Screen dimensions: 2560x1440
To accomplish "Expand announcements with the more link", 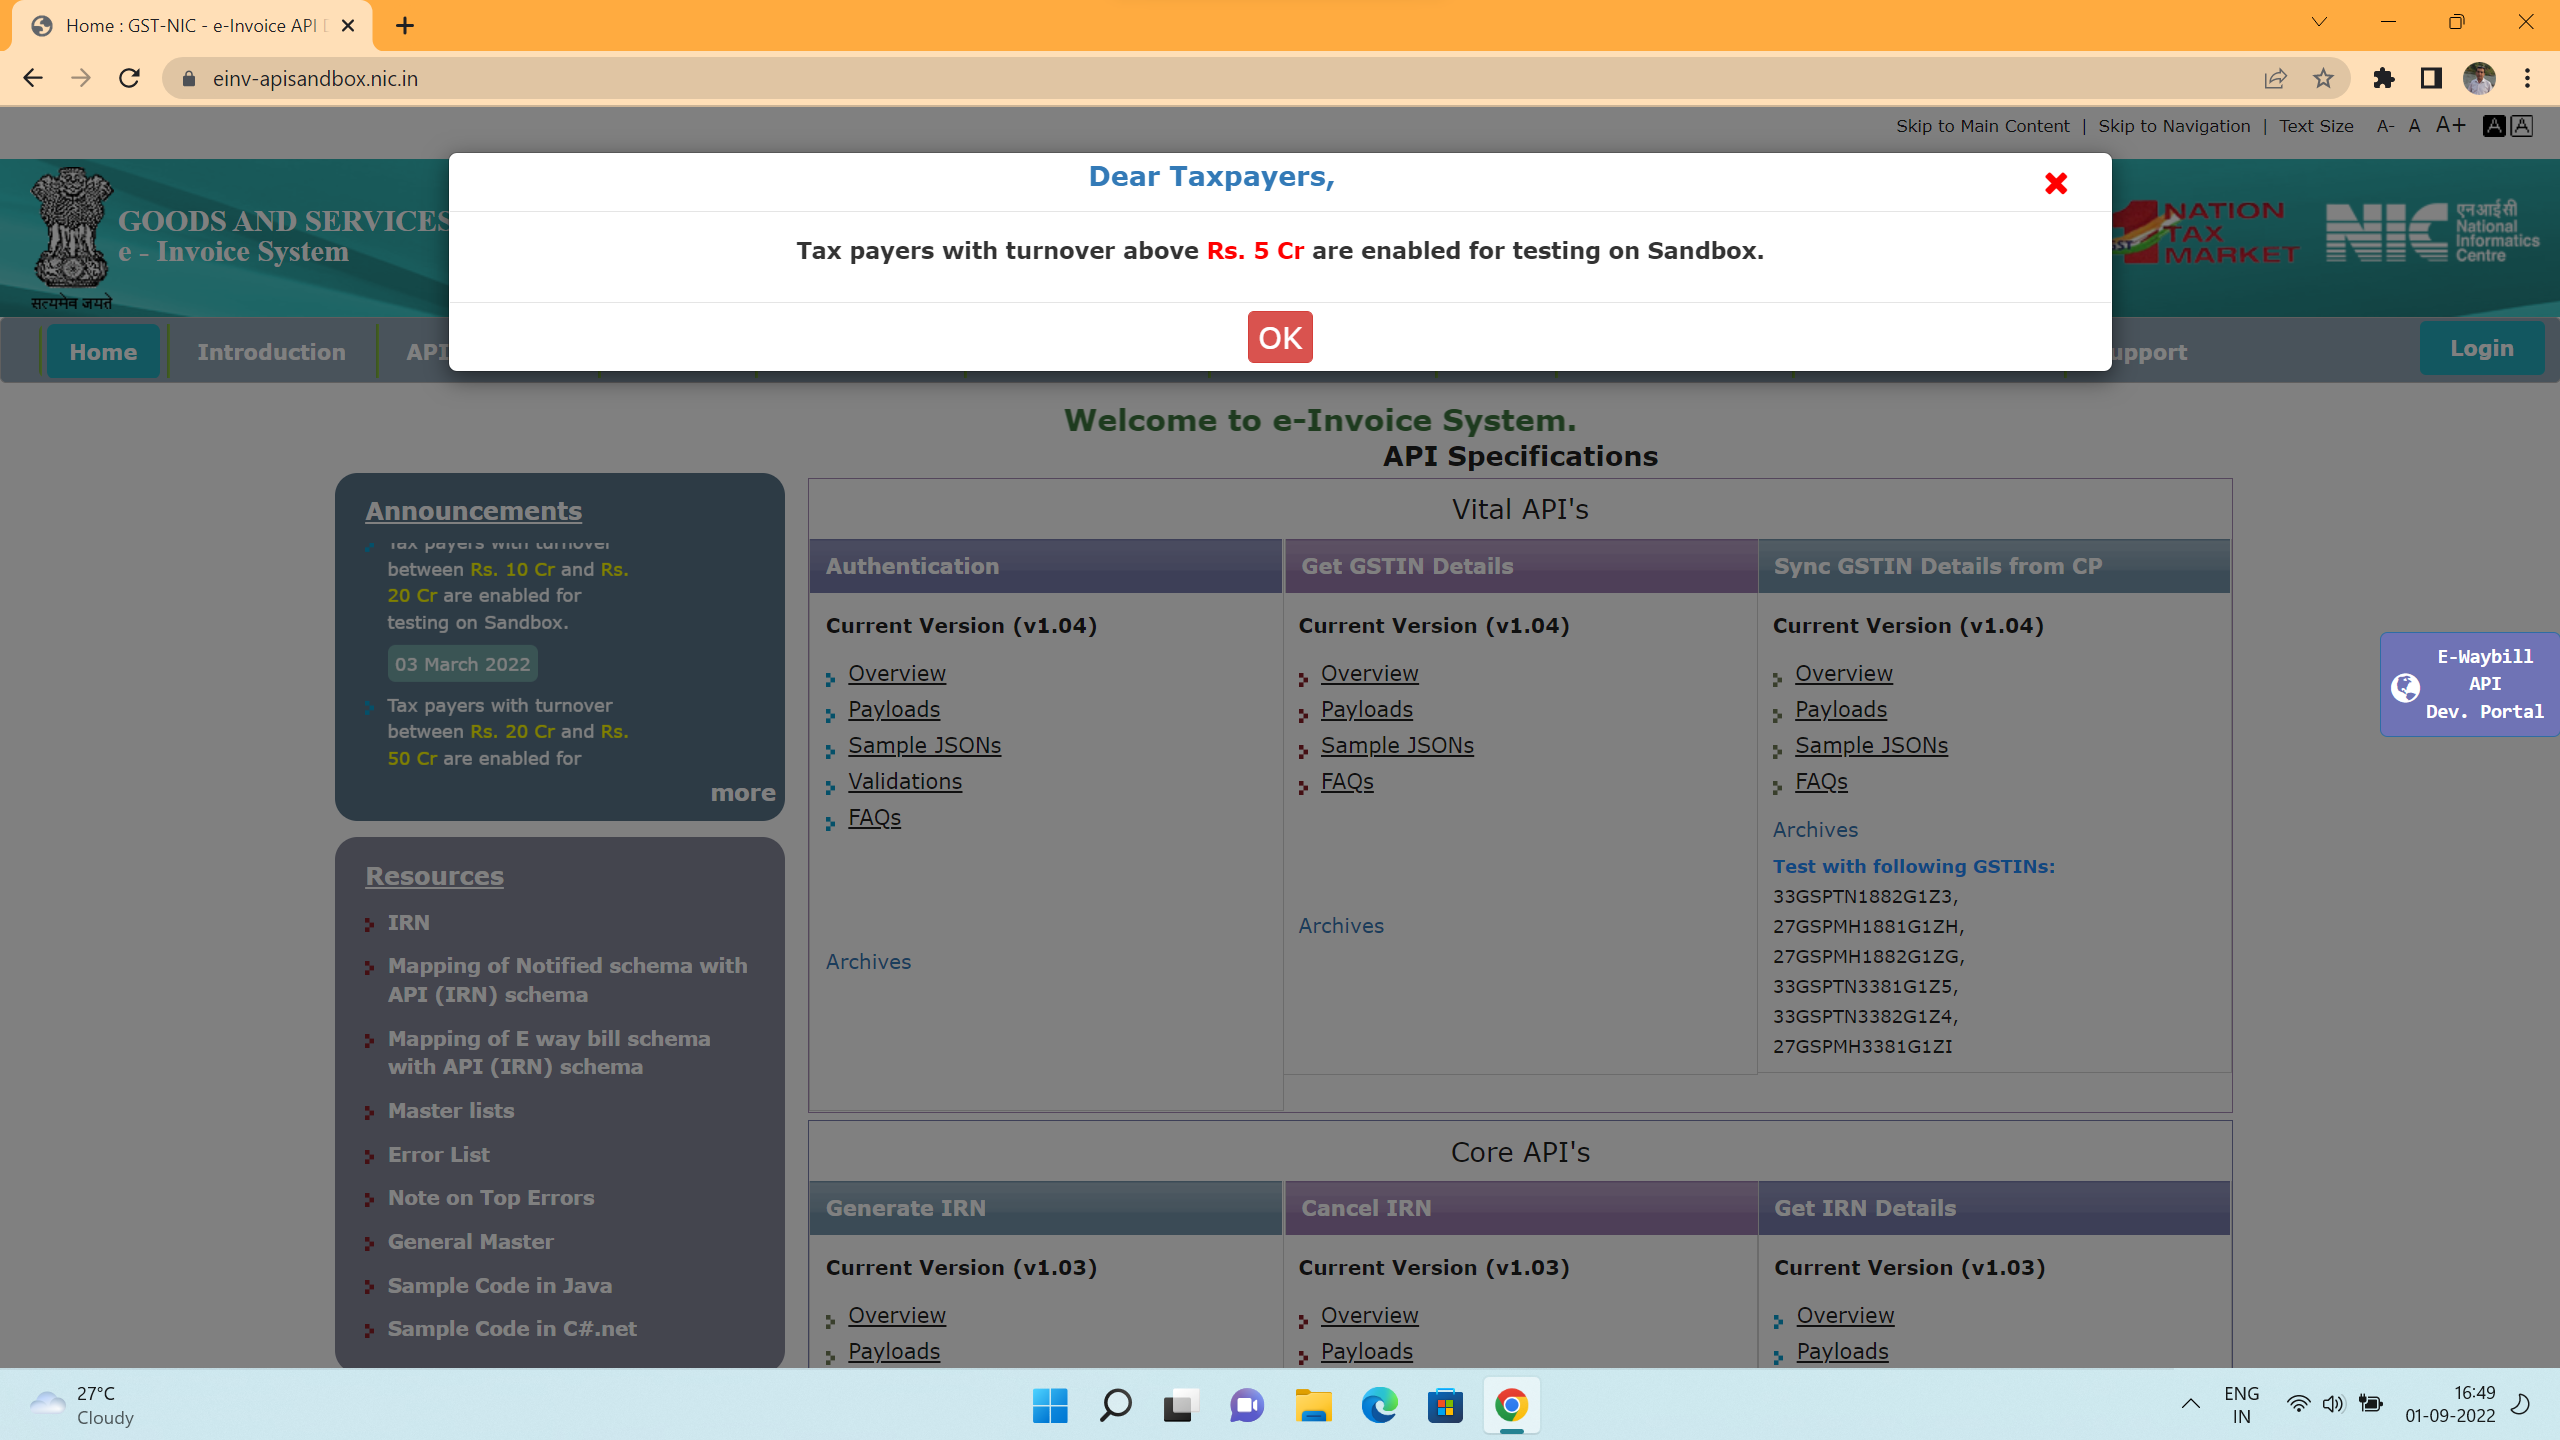I will coord(742,793).
